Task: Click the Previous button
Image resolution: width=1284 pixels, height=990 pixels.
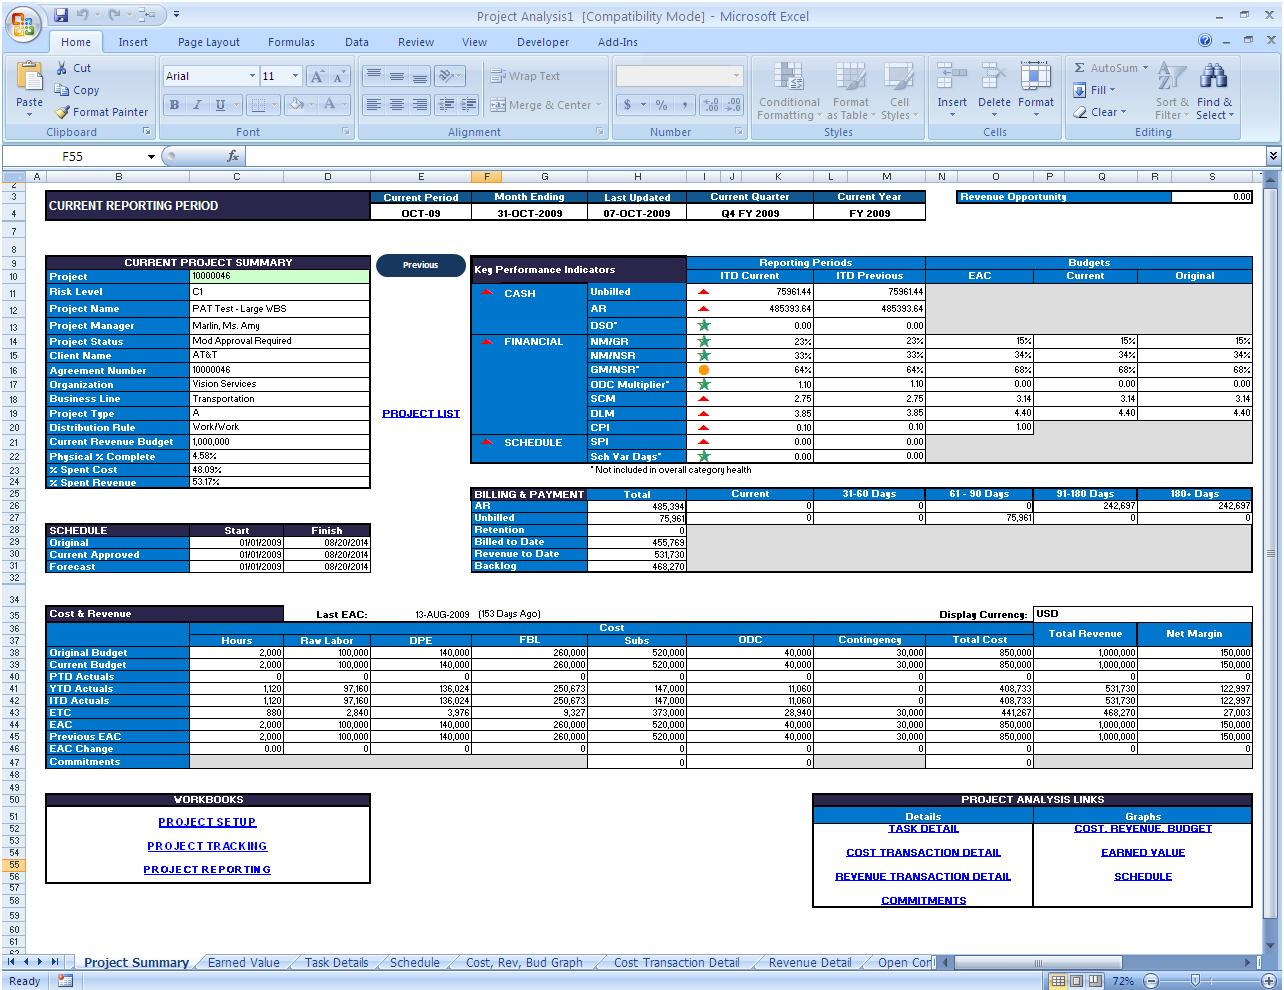Action: 420,265
